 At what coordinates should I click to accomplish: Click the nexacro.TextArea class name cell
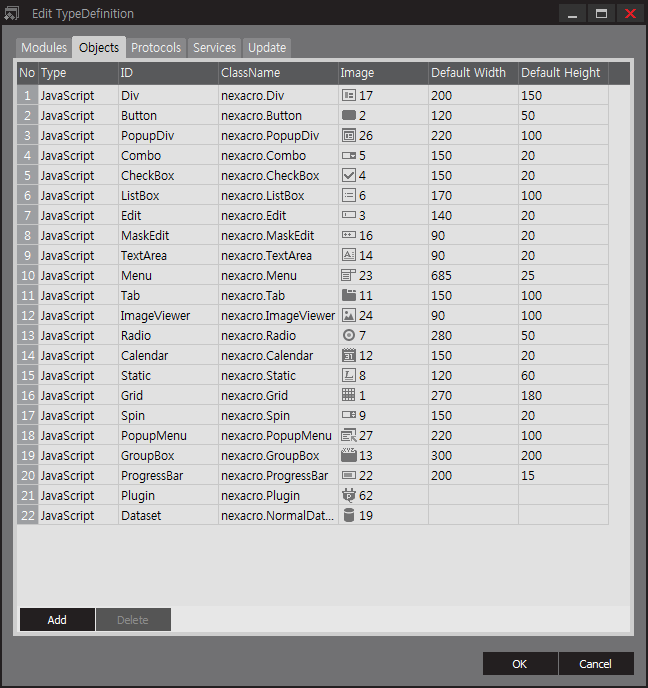(278, 255)
